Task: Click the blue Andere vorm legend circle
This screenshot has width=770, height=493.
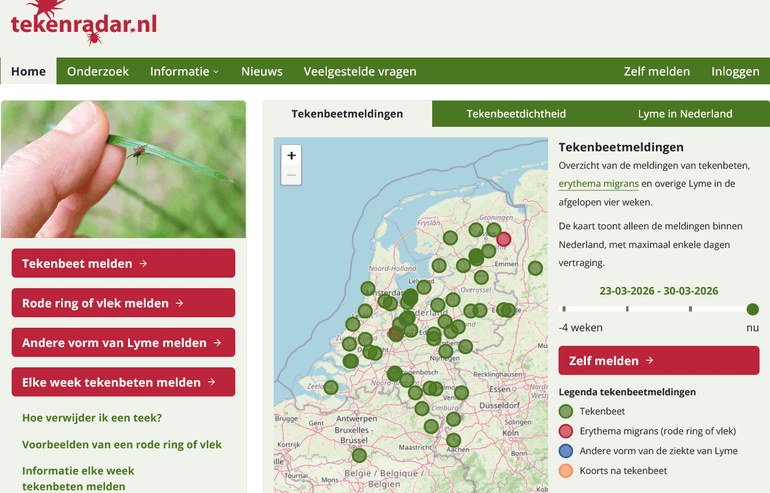Action: (566, 451)
